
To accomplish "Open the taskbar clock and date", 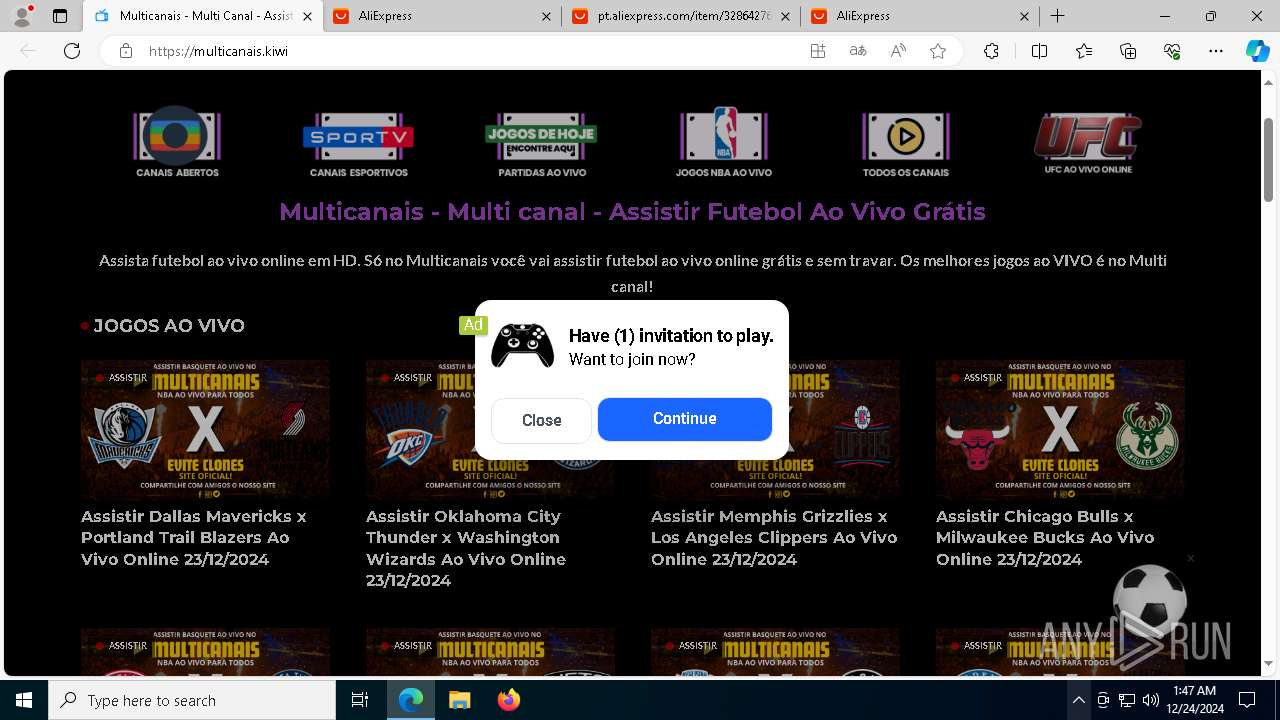I will point(1194,700).
